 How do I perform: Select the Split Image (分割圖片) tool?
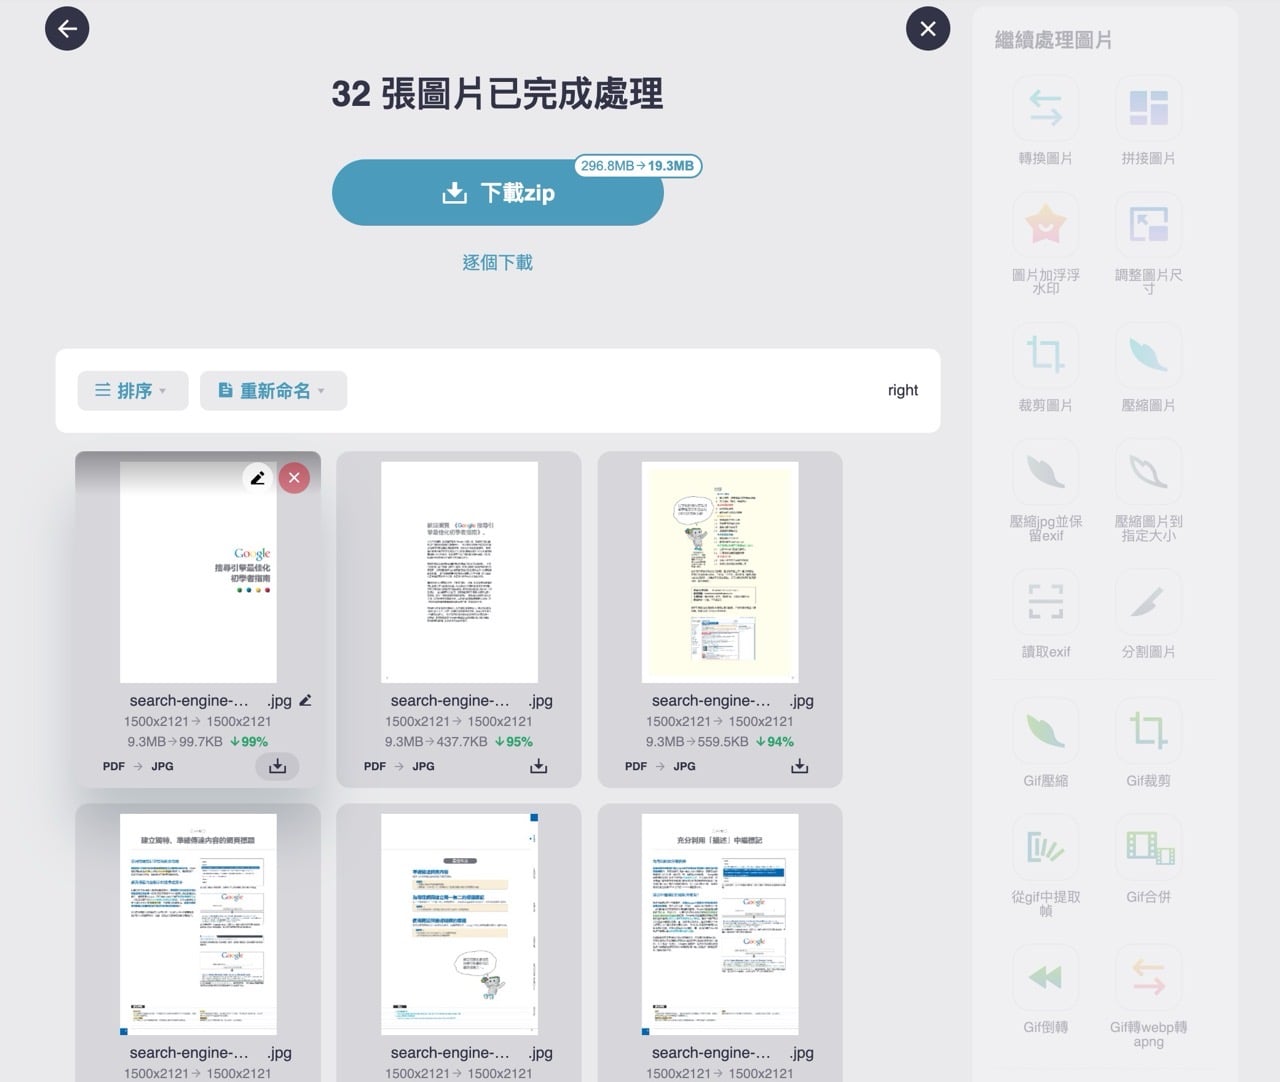tap(1148, 602)
